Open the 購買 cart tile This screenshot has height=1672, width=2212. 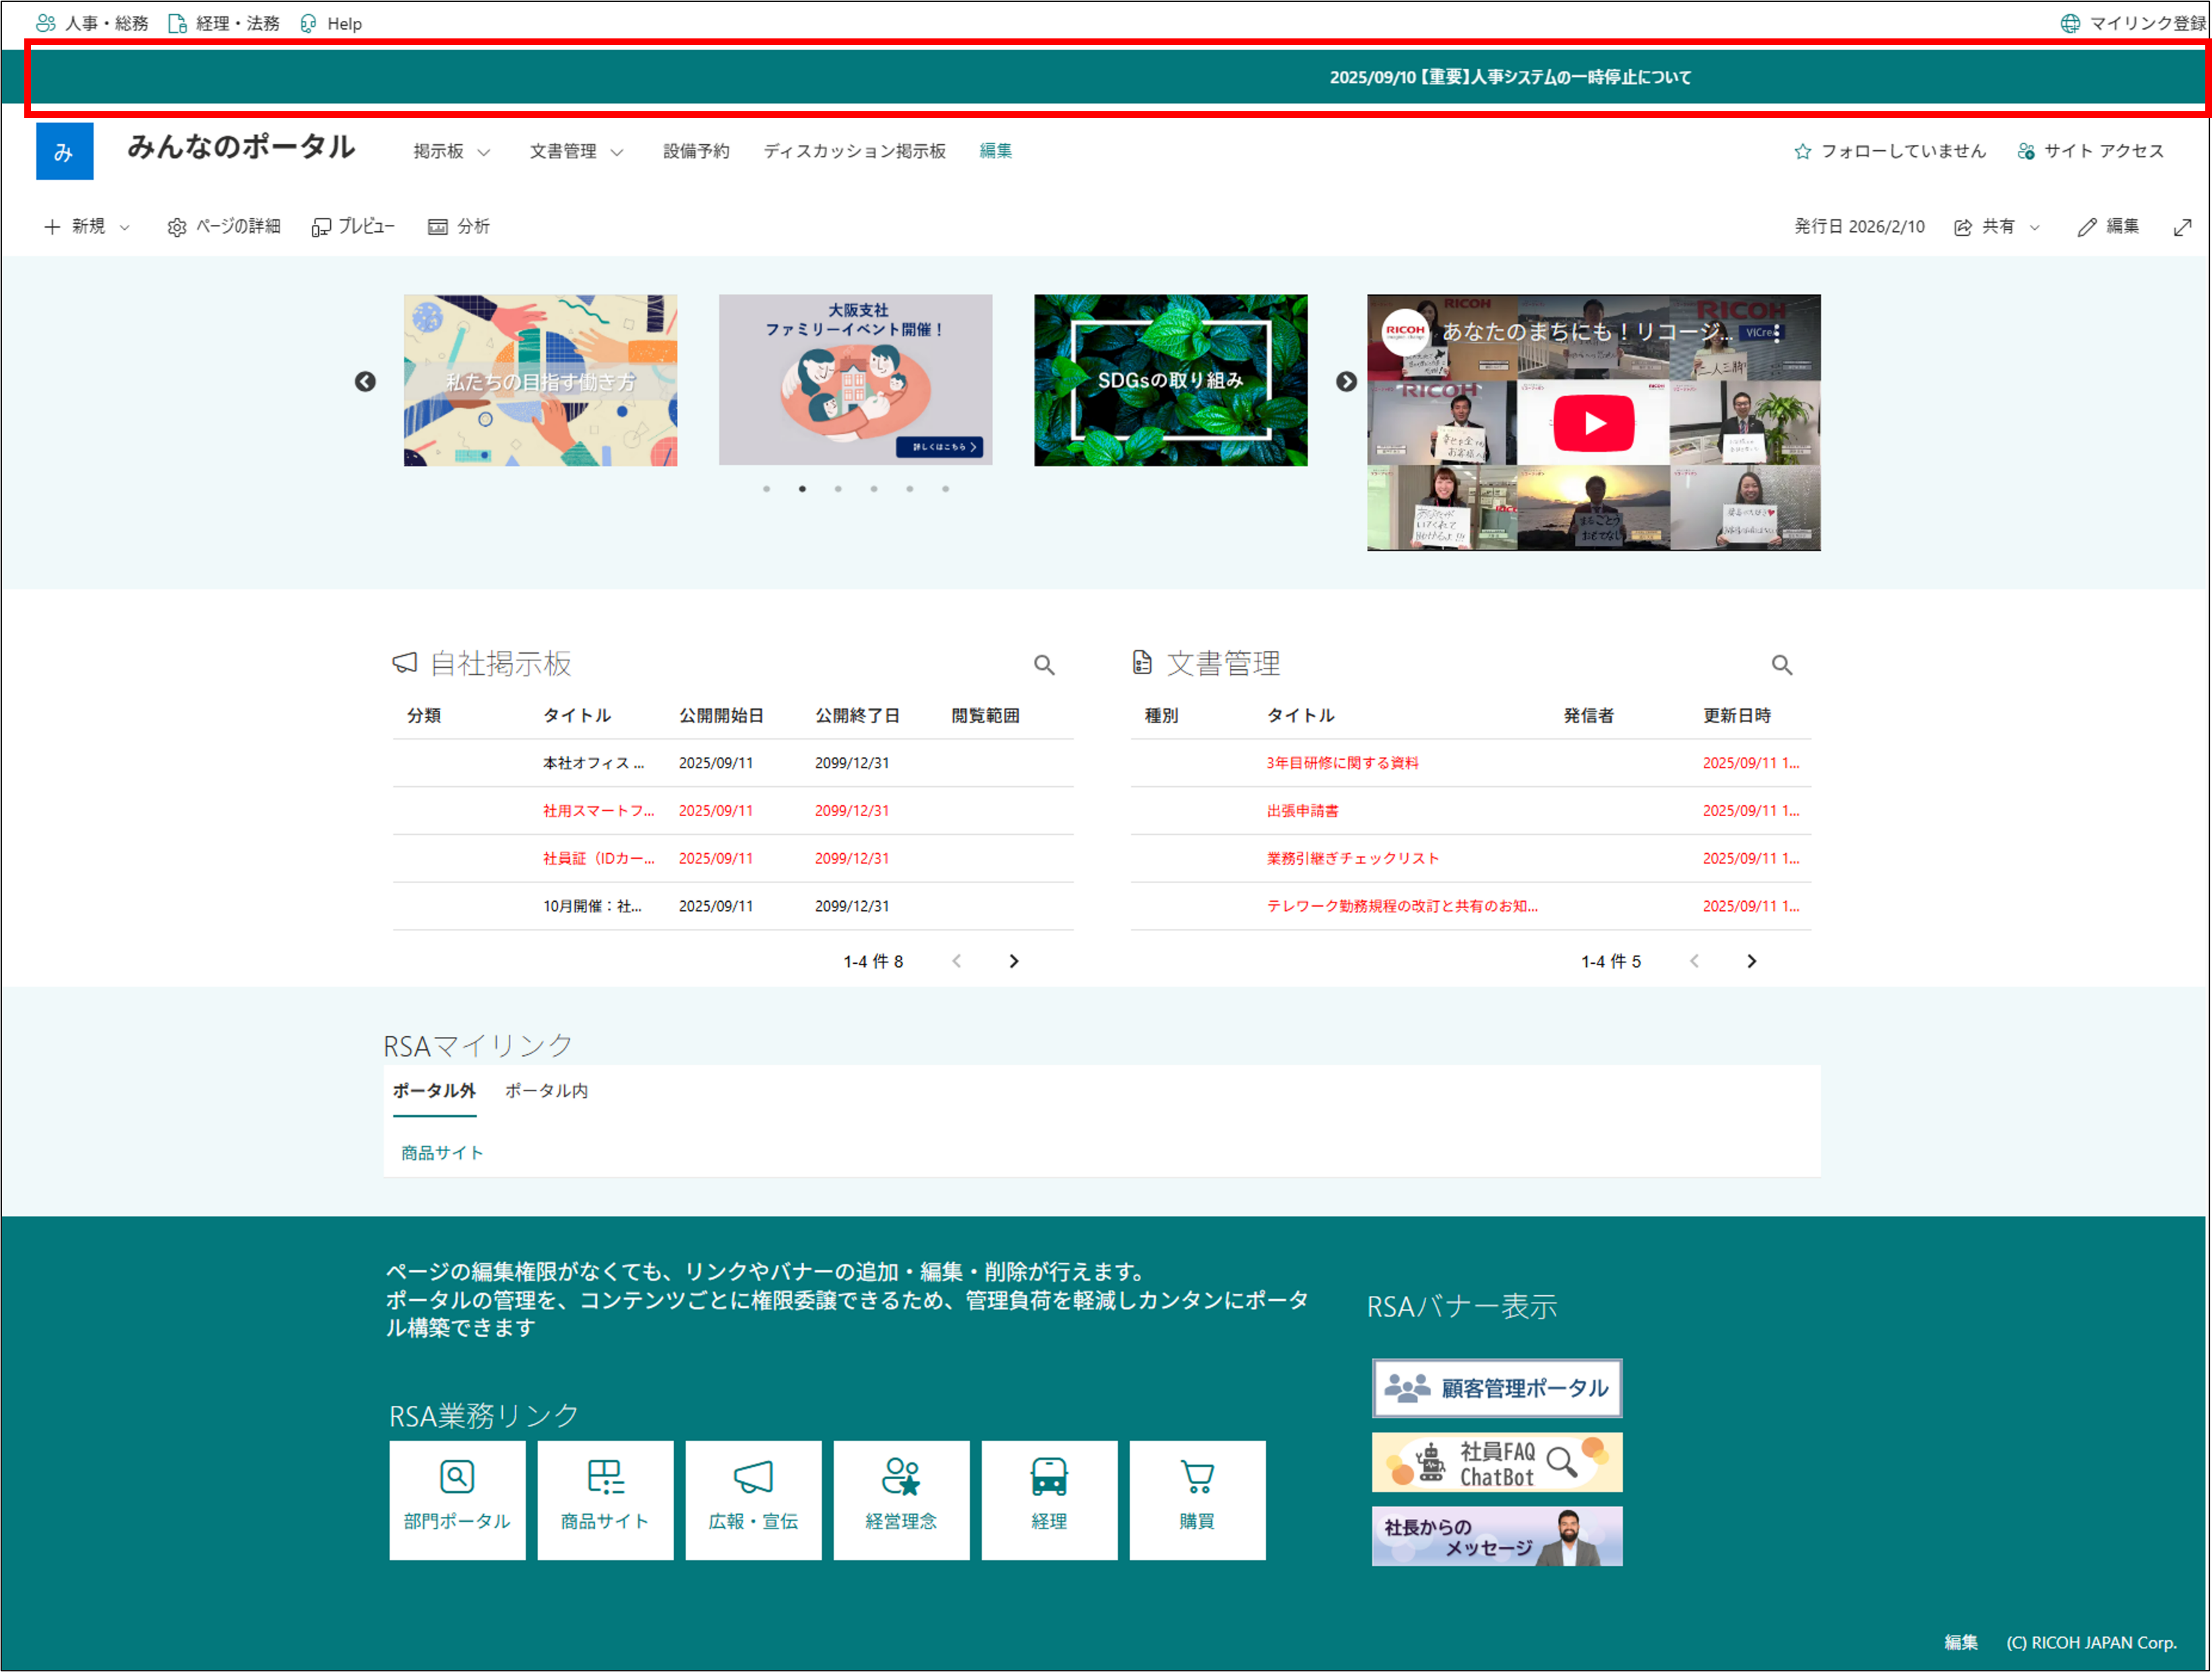pyautogui.click(x=1197, y=1500)
